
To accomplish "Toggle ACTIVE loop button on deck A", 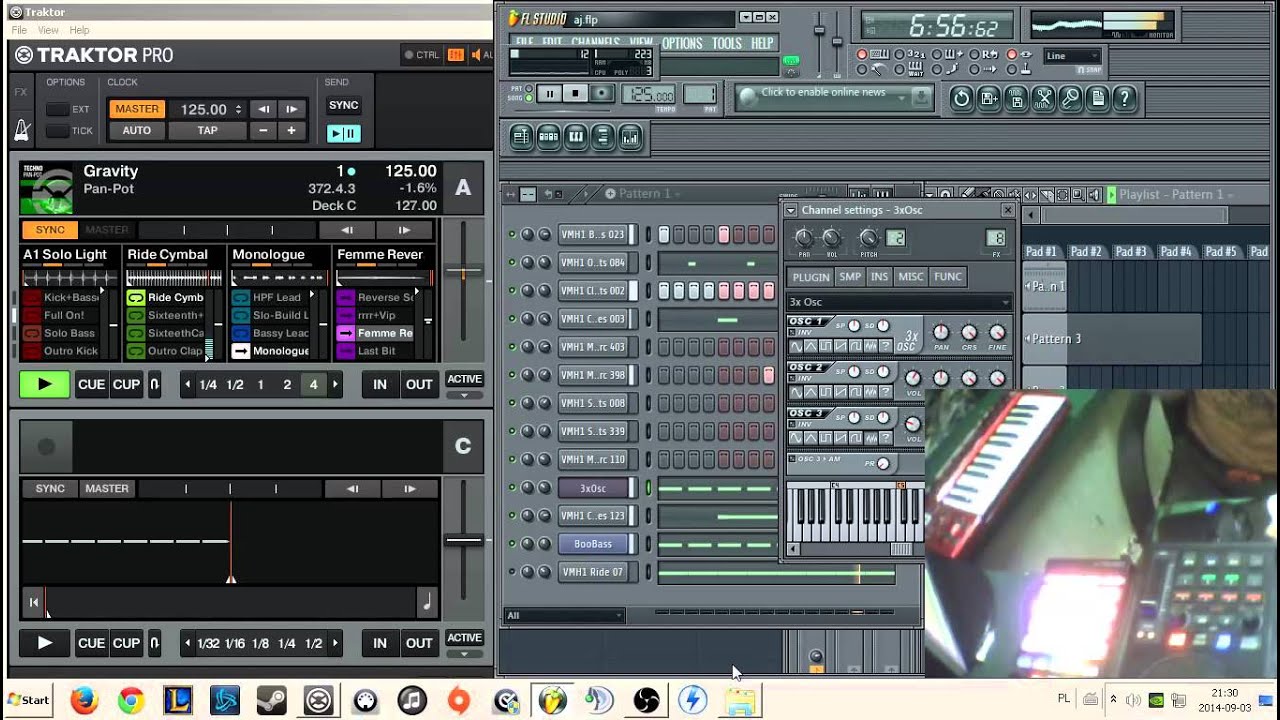I will [x=464, y=379].
